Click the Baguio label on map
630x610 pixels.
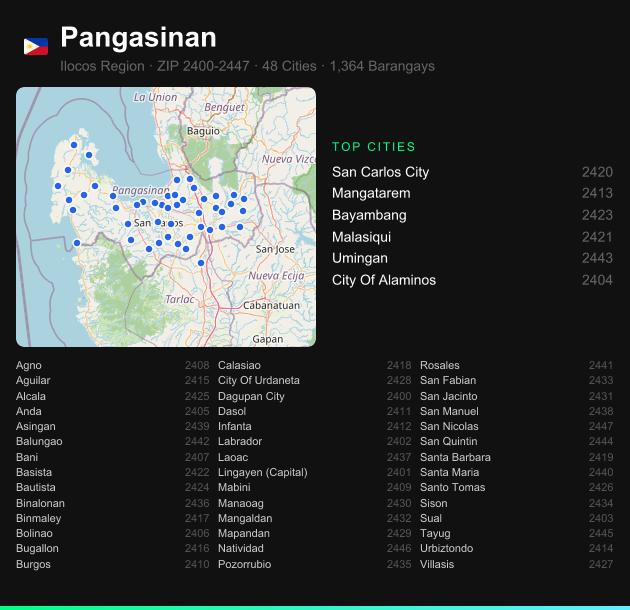[203, 131]
